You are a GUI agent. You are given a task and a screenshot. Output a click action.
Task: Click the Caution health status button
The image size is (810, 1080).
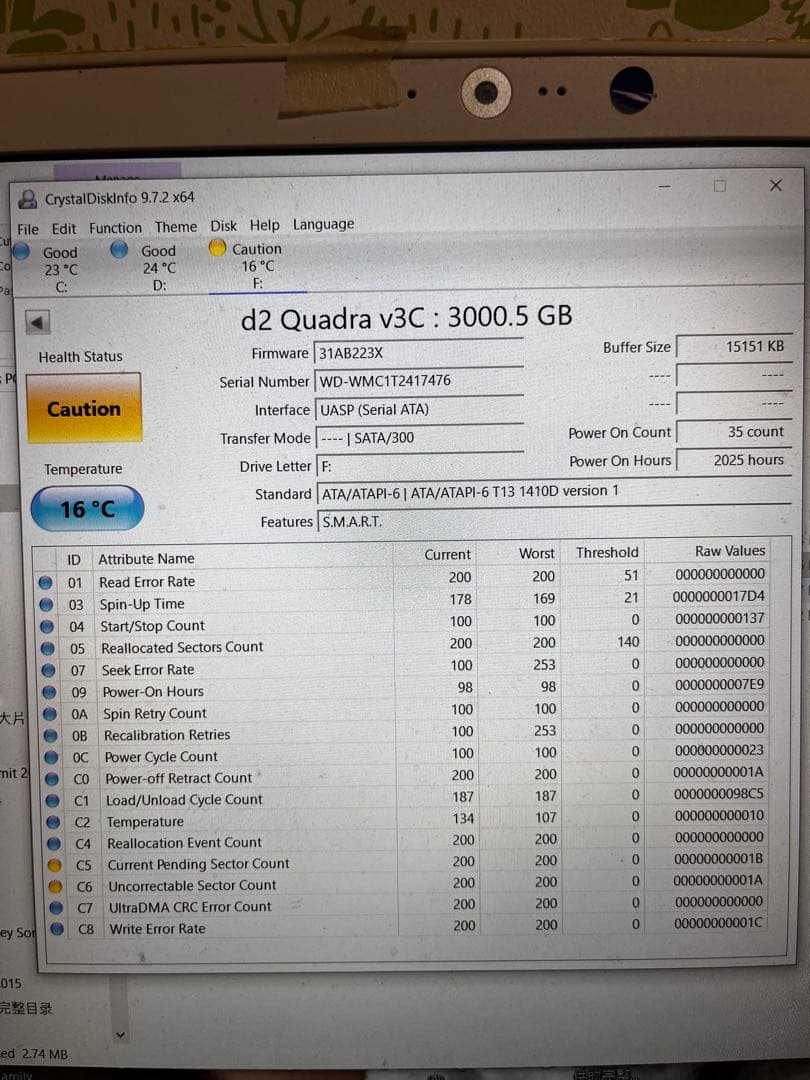click(x=84, y=408)
